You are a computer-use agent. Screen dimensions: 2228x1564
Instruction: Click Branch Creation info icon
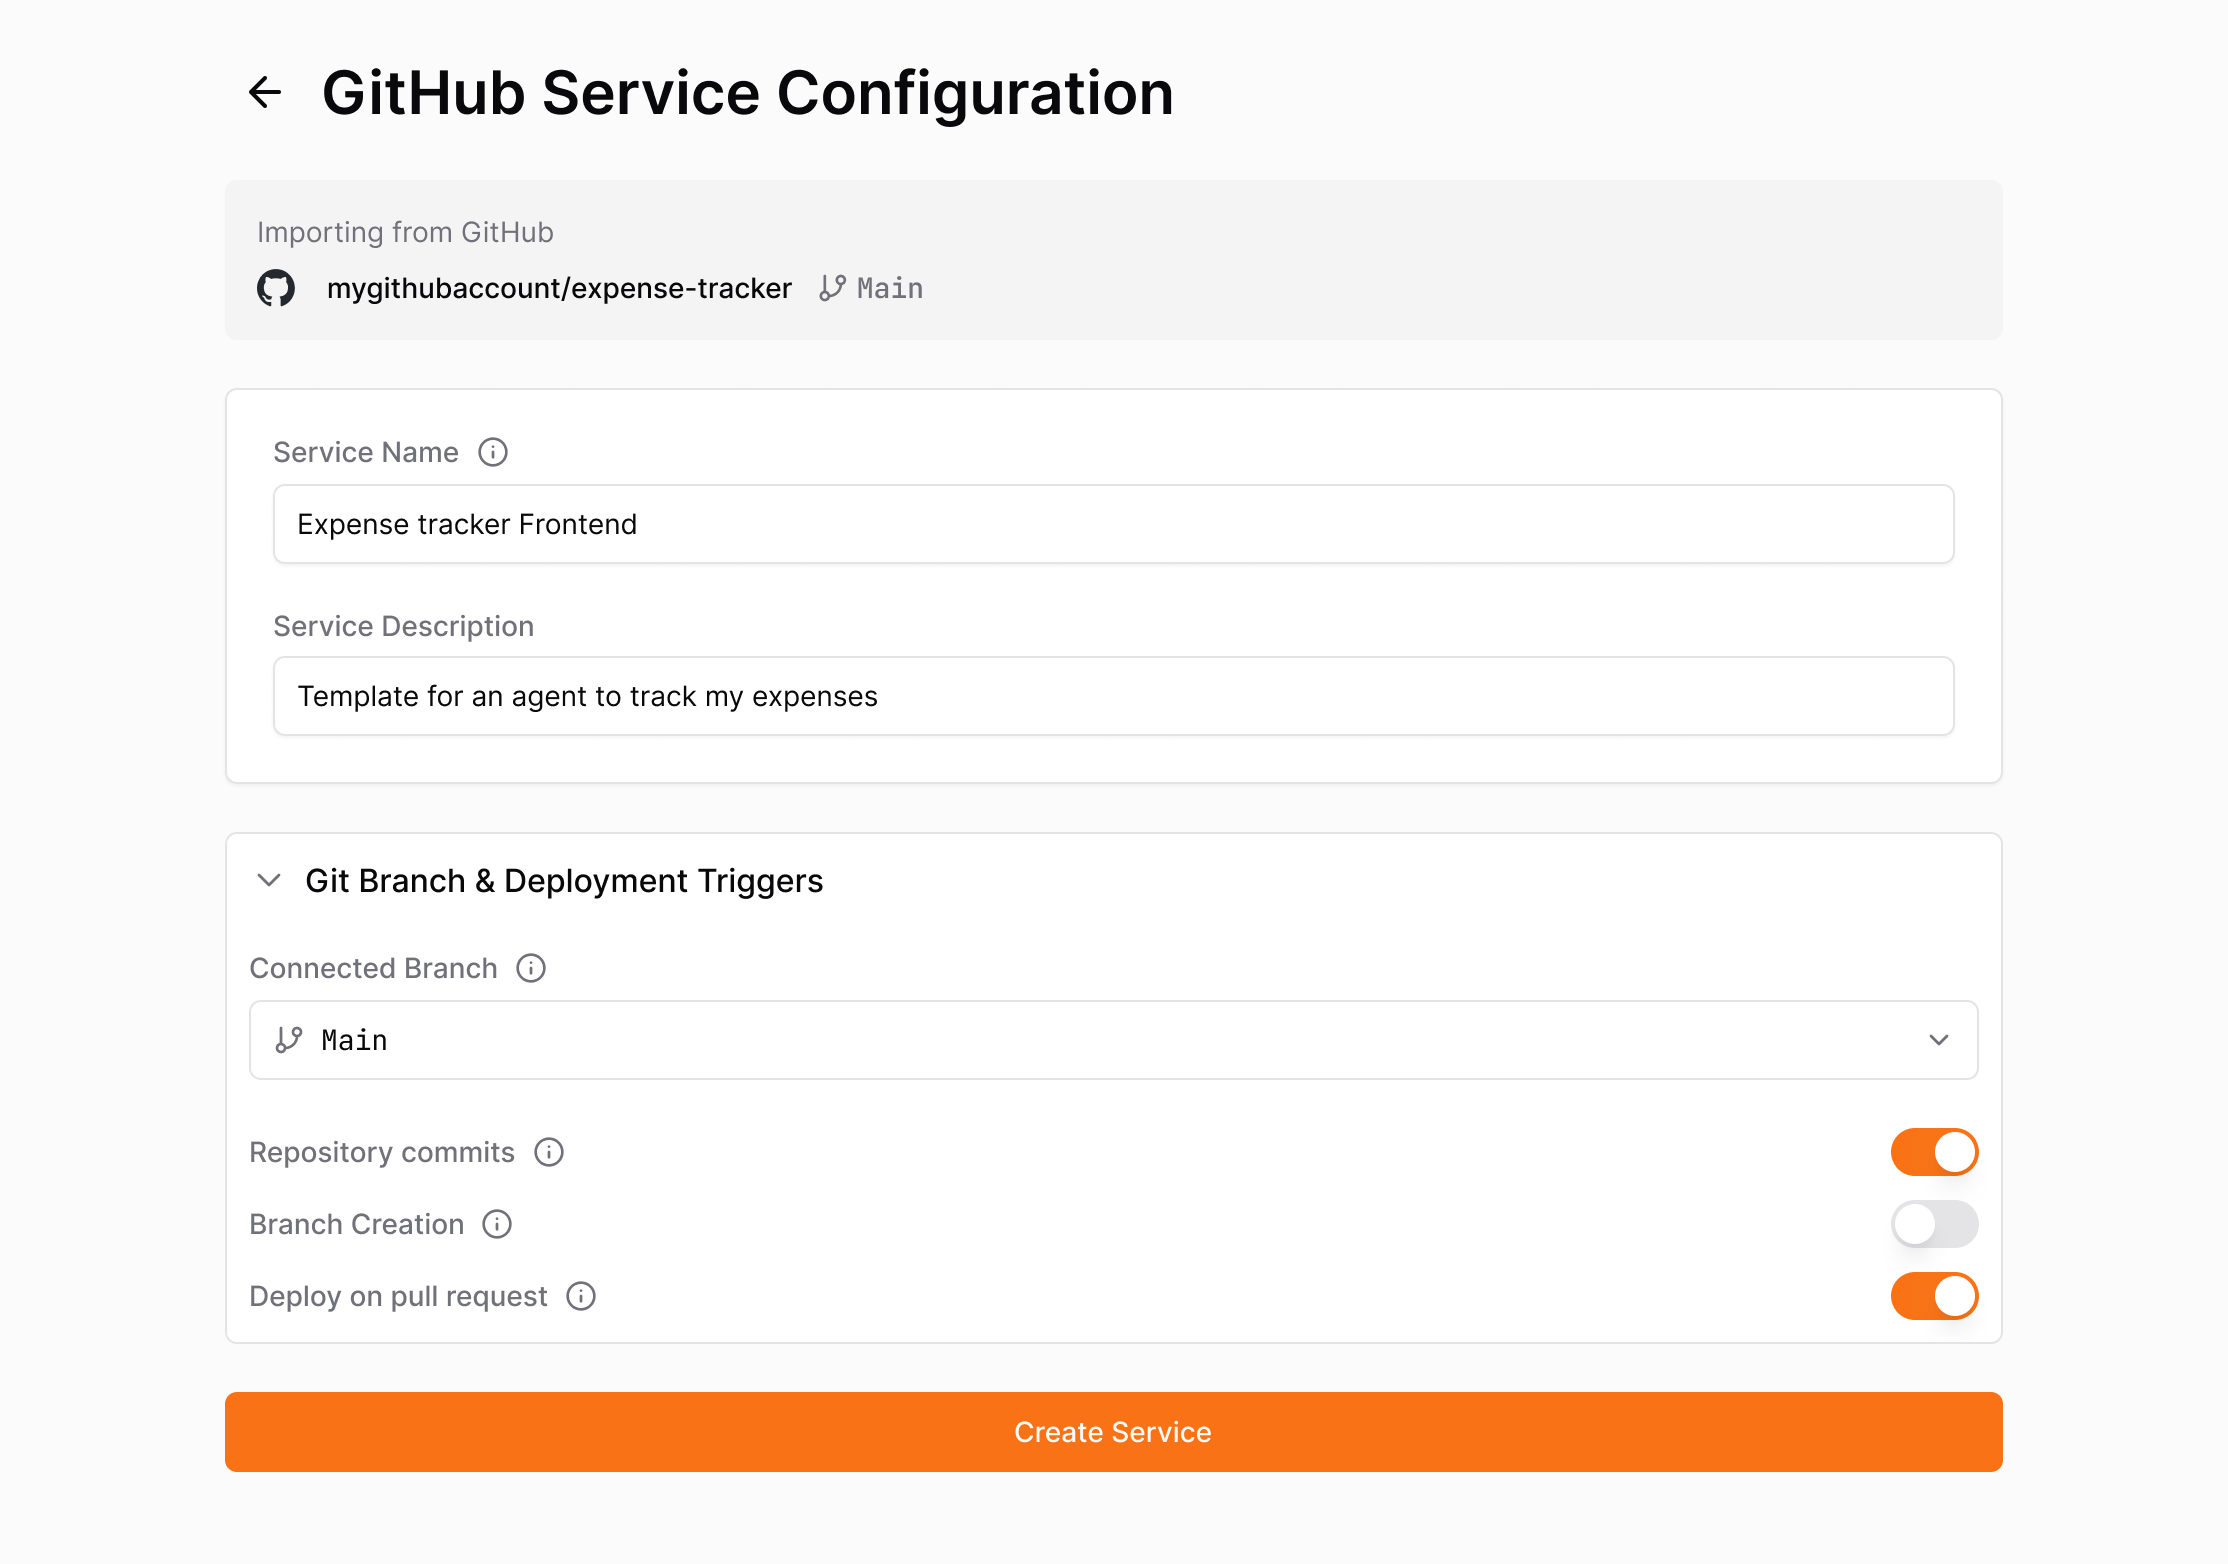497,1224
